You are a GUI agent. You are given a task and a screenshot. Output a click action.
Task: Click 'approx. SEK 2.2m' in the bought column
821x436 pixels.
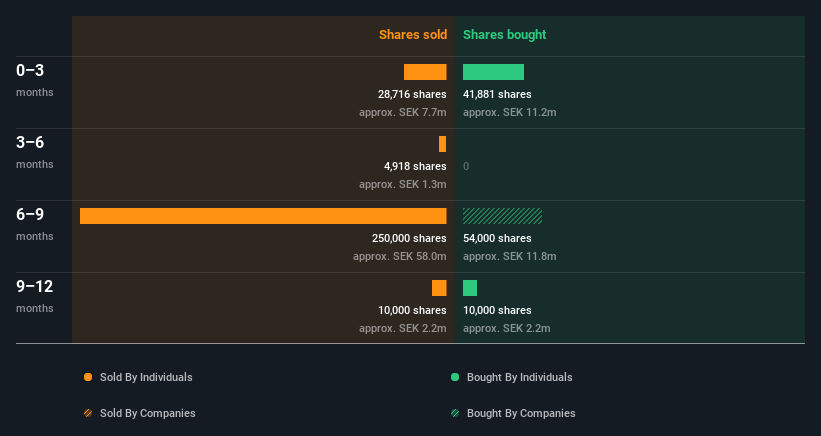click(507, 328)
